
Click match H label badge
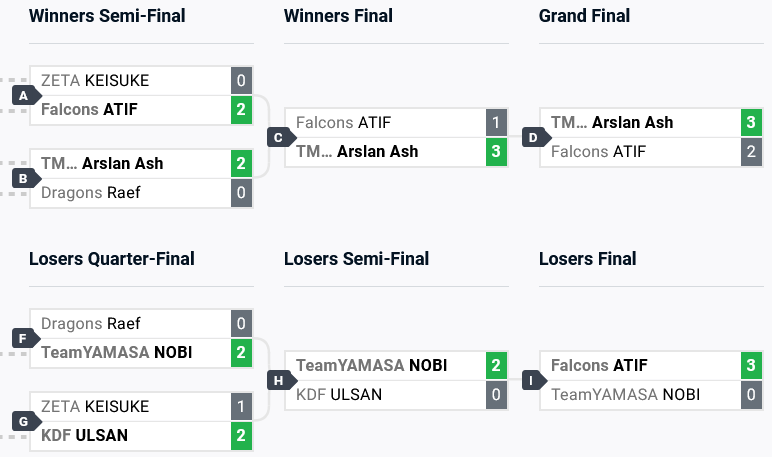(x=278, y=380)
